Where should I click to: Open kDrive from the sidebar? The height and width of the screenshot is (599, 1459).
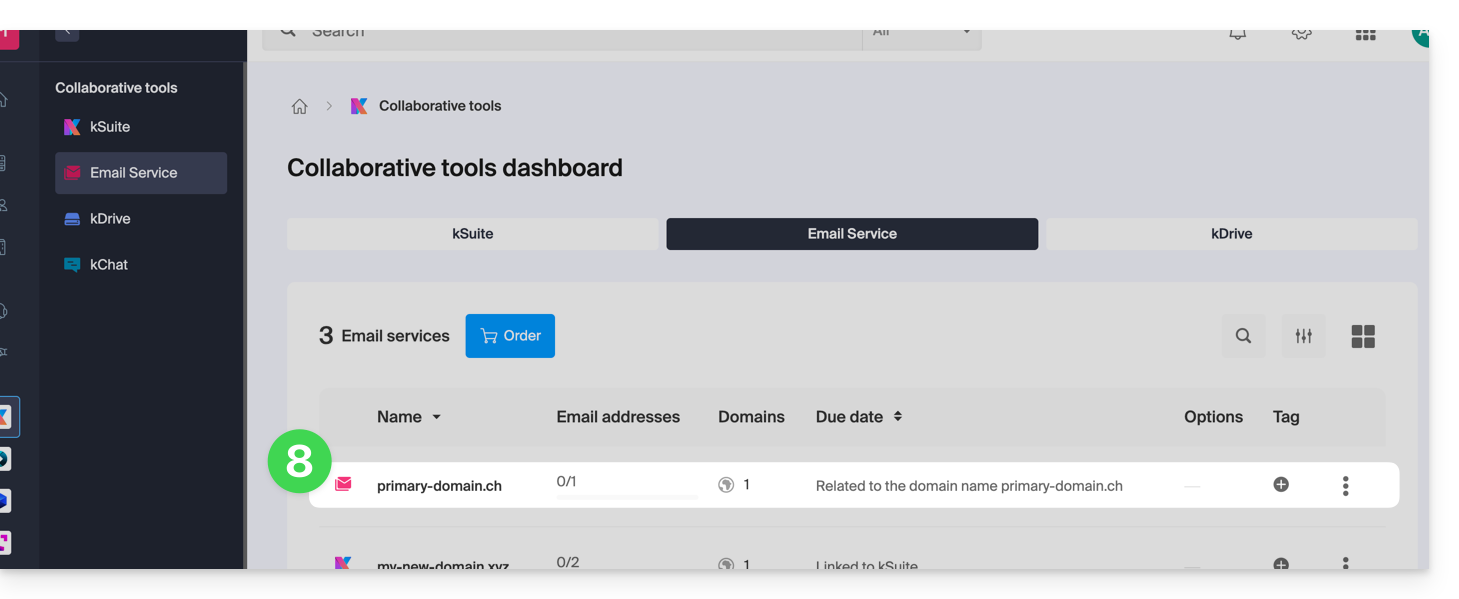click(x=109, y=219)
